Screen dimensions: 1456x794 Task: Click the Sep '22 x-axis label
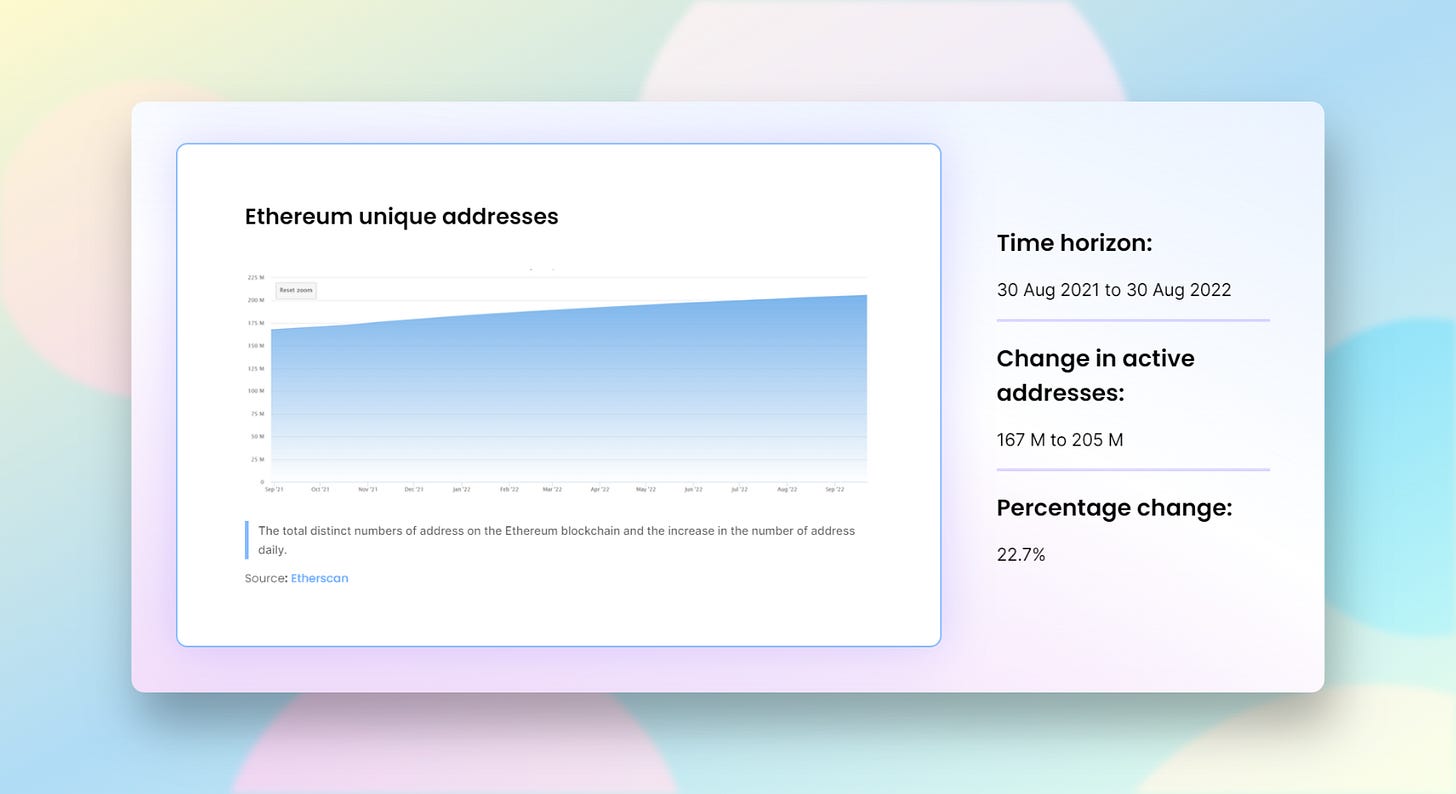(834, 490)
